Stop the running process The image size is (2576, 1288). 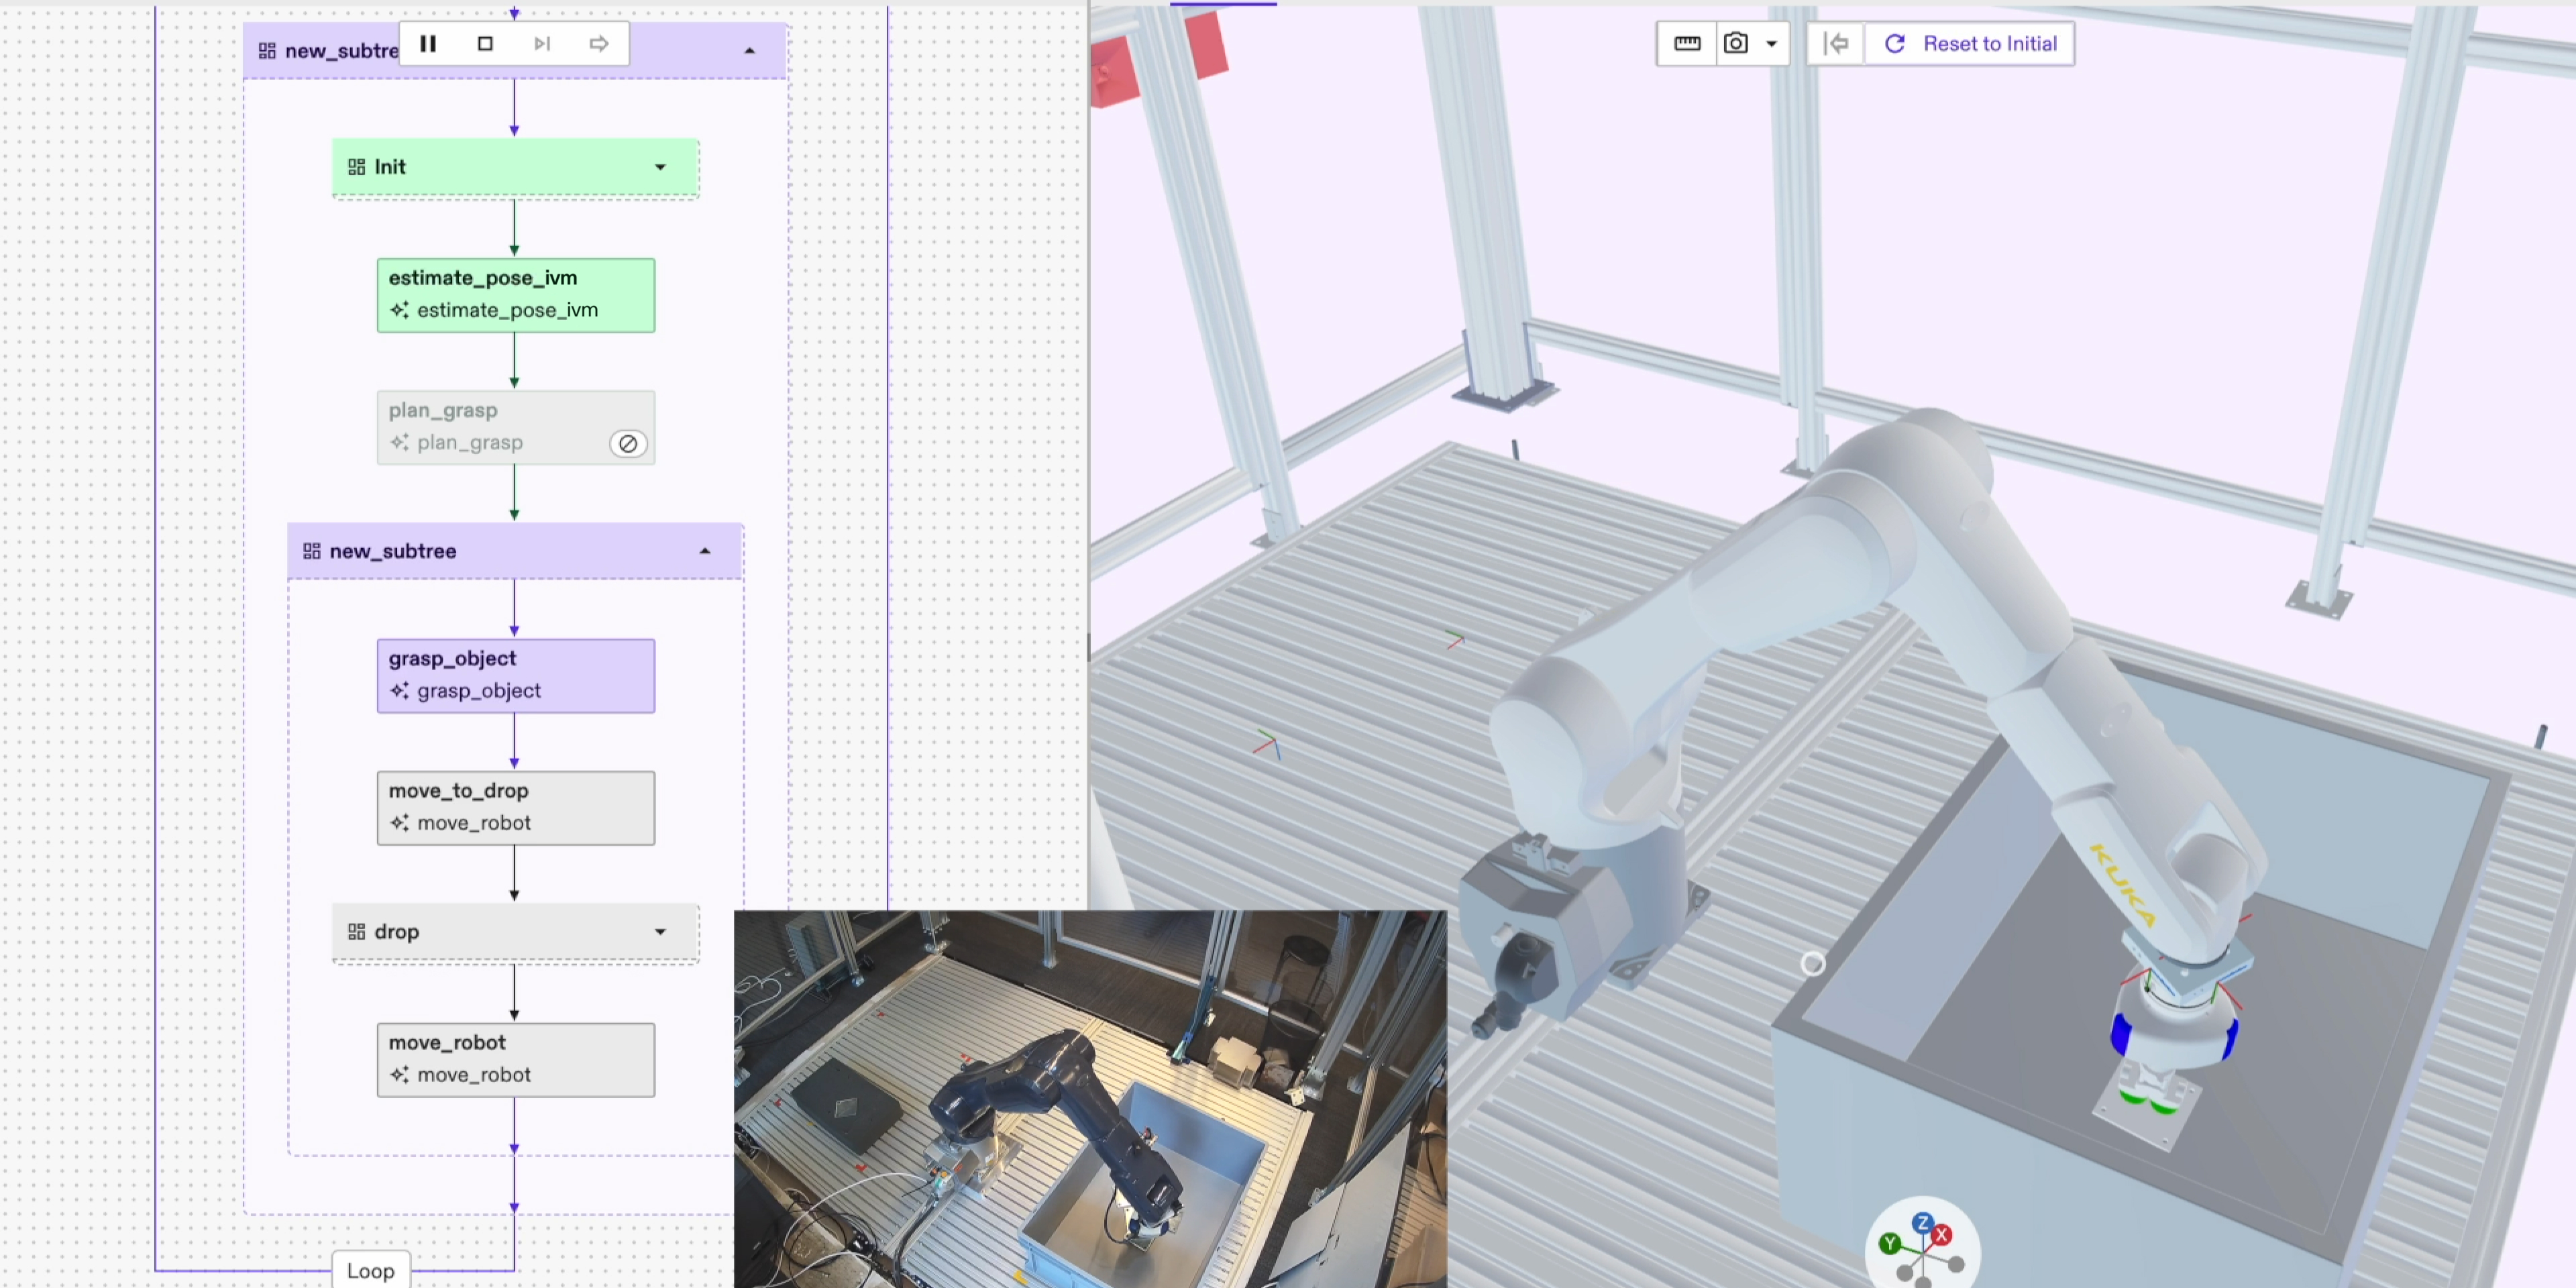(x=485, y=43)
